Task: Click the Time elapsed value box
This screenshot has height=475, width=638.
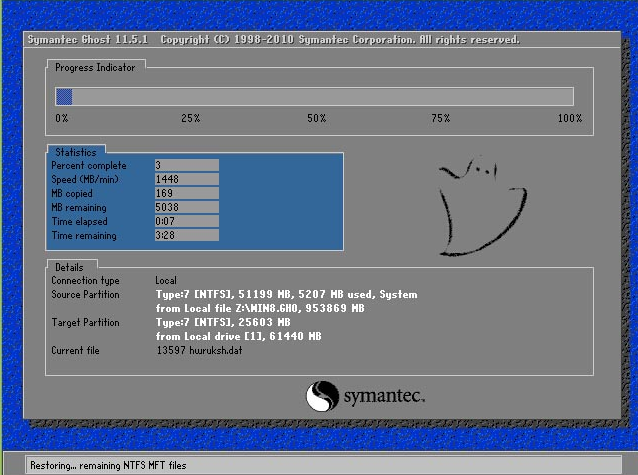Action: (x=187, y=221)
